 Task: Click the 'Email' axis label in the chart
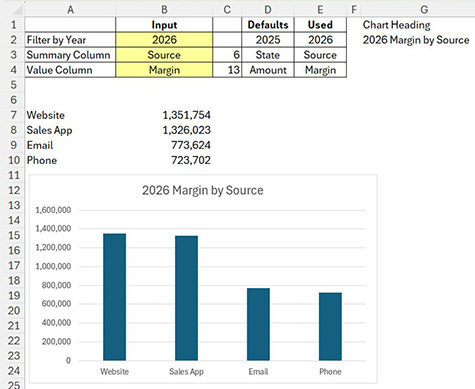click(x=258, y=372)
